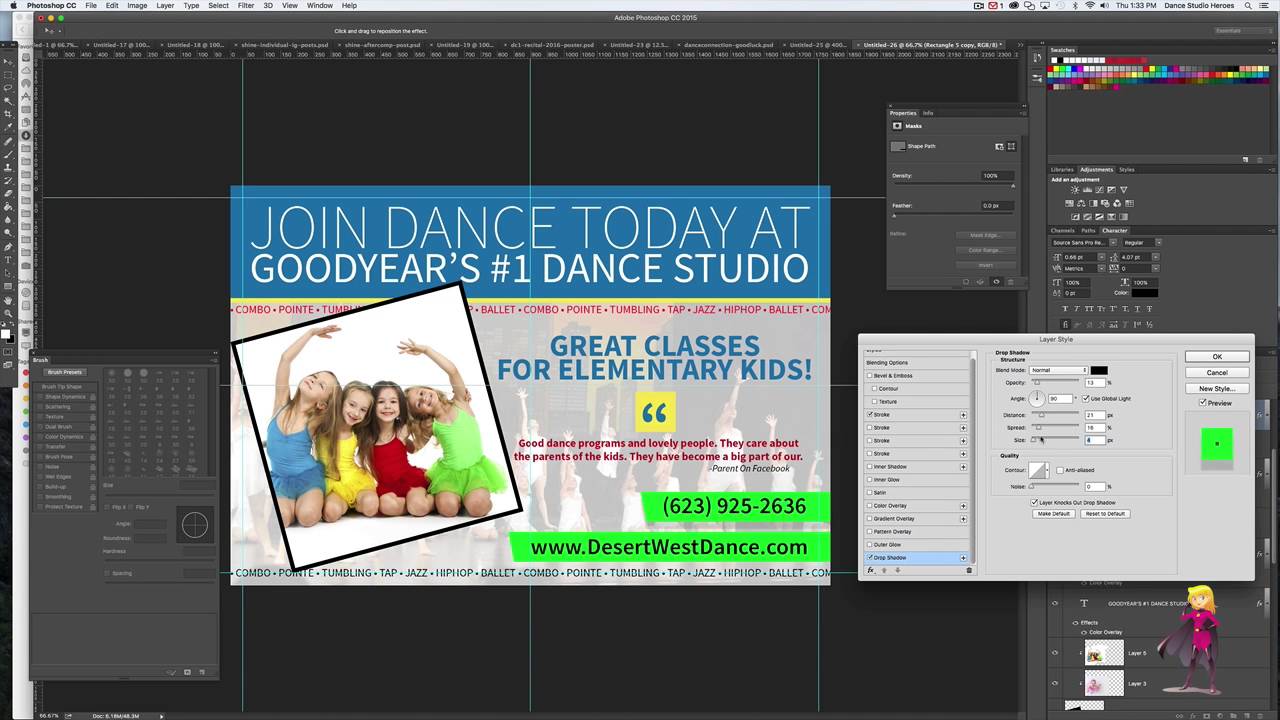This screenshot has height=720, width=1280.
Task: Click Reset to Default button
Action: [x=1105, y=514]
